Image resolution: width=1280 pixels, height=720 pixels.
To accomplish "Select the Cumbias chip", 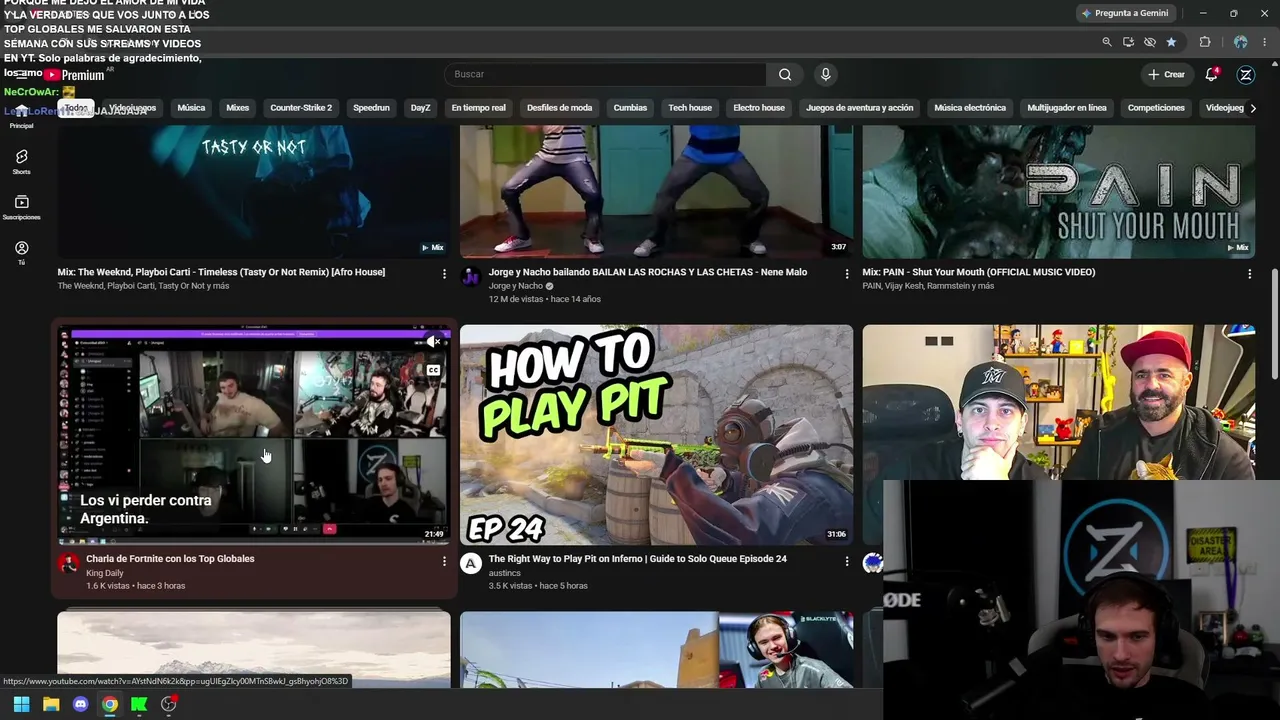I will coord(630,108).
